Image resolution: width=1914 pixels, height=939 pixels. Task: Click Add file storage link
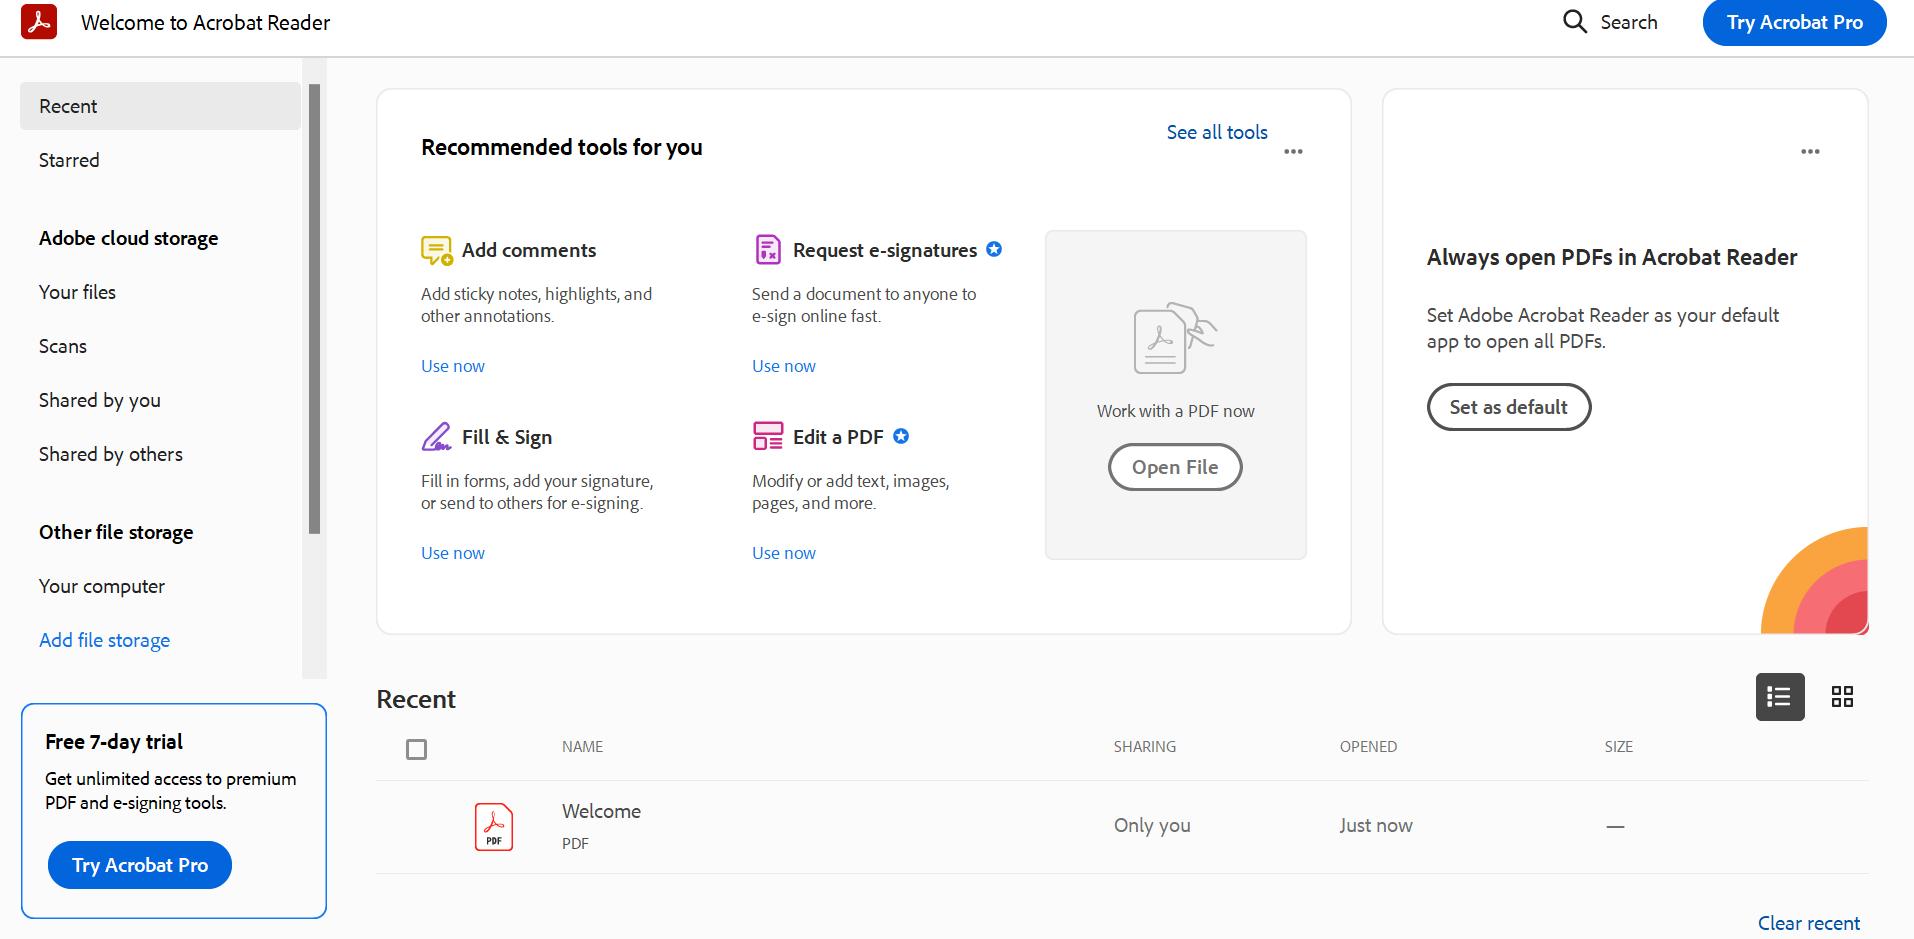[x=104, y=640]
